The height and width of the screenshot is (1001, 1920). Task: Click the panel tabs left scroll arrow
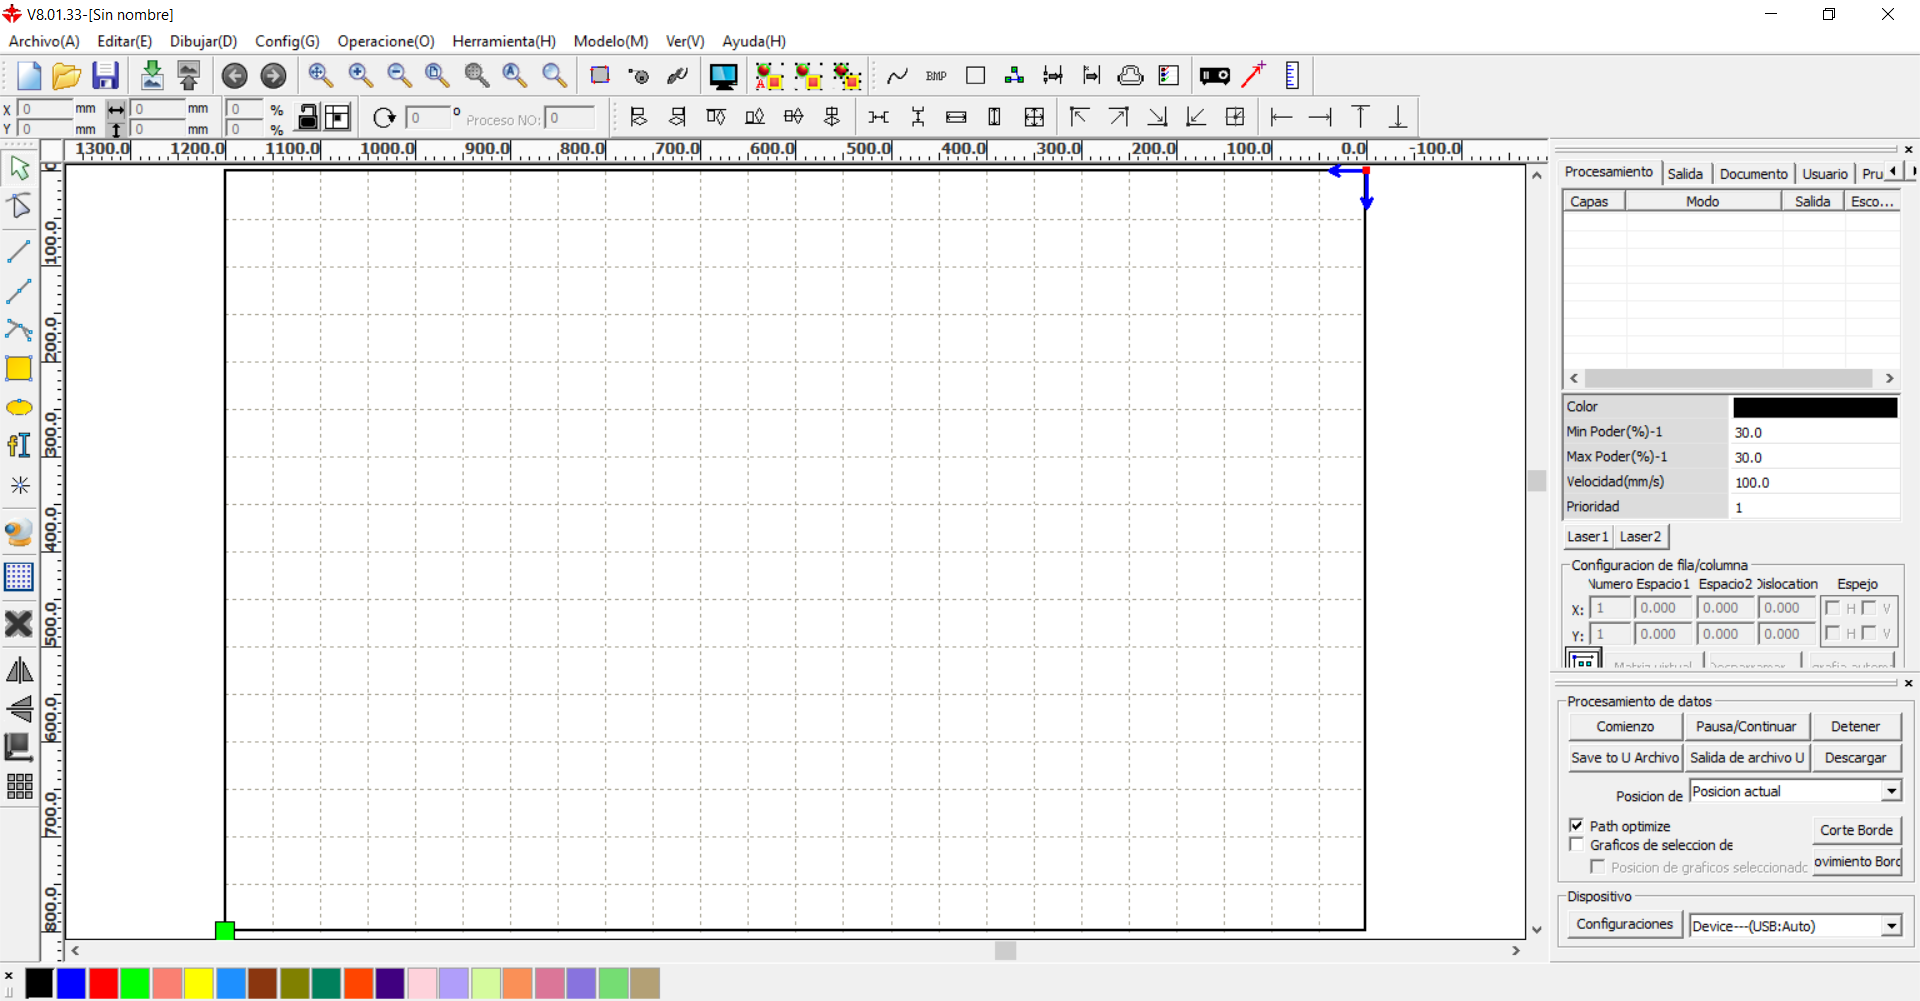1893,172
